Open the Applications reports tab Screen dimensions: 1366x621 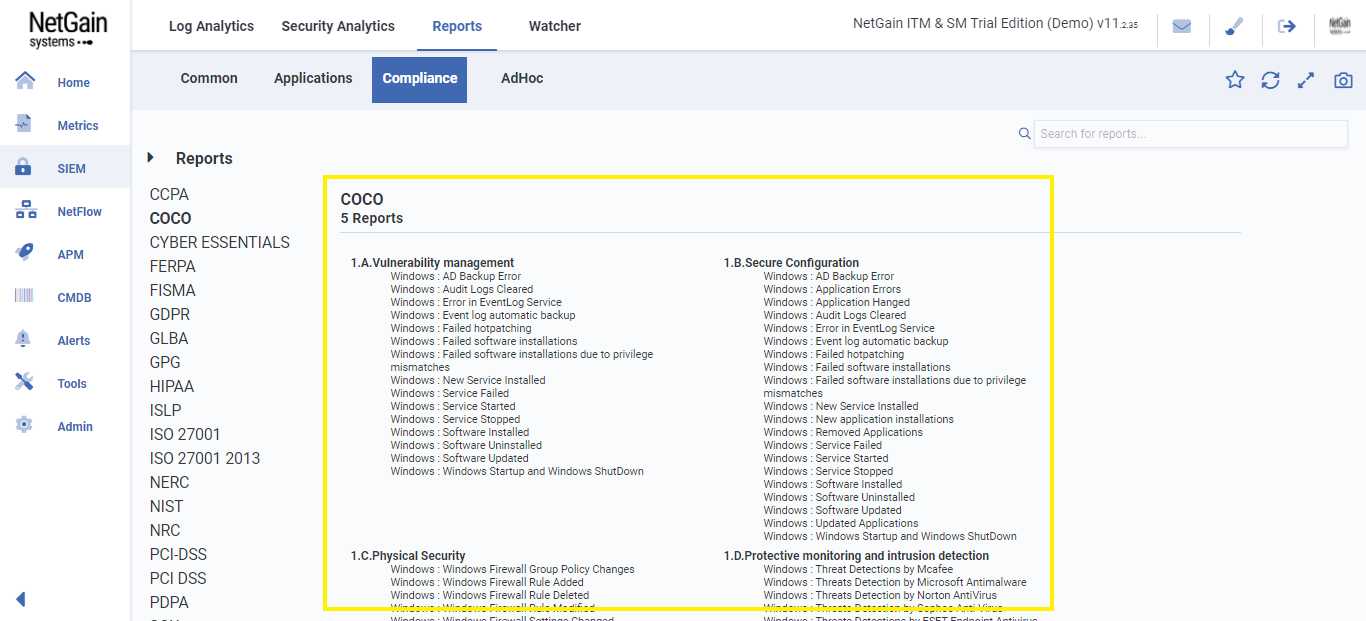pos(313,78)
